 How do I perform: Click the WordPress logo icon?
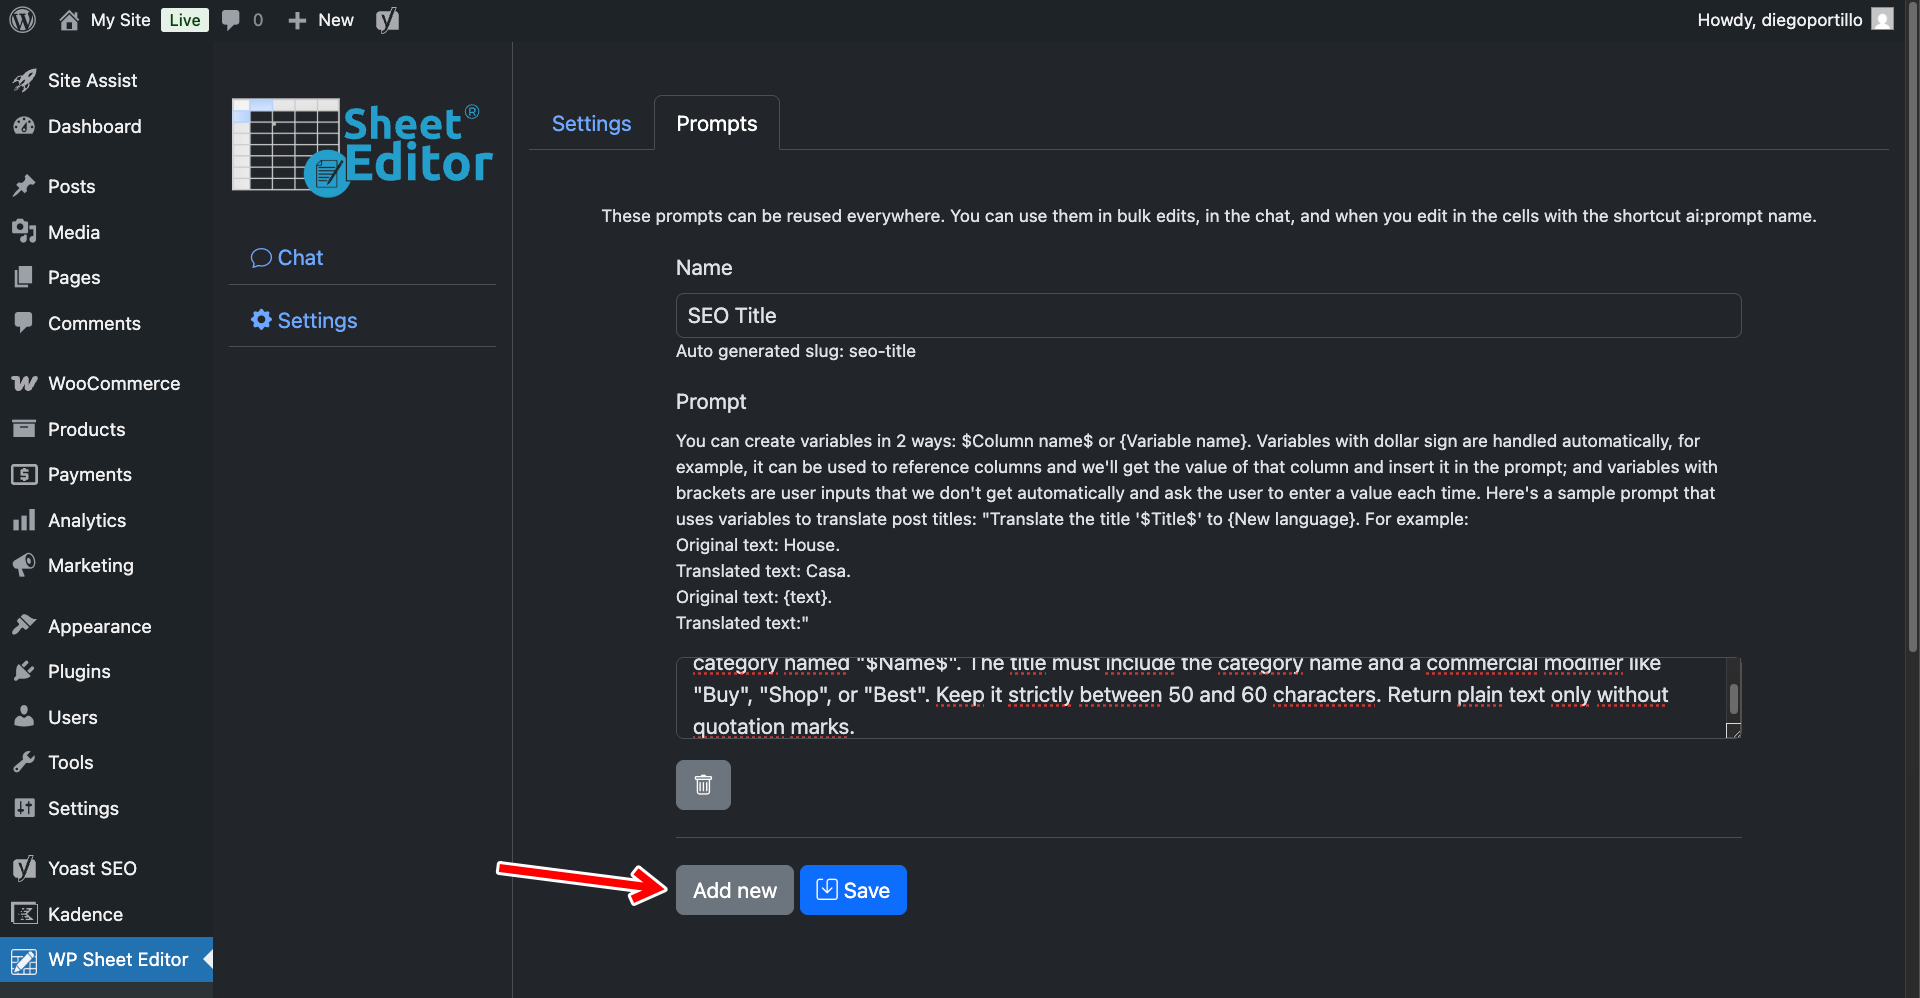pyautogui.click(x=22, y=20)
